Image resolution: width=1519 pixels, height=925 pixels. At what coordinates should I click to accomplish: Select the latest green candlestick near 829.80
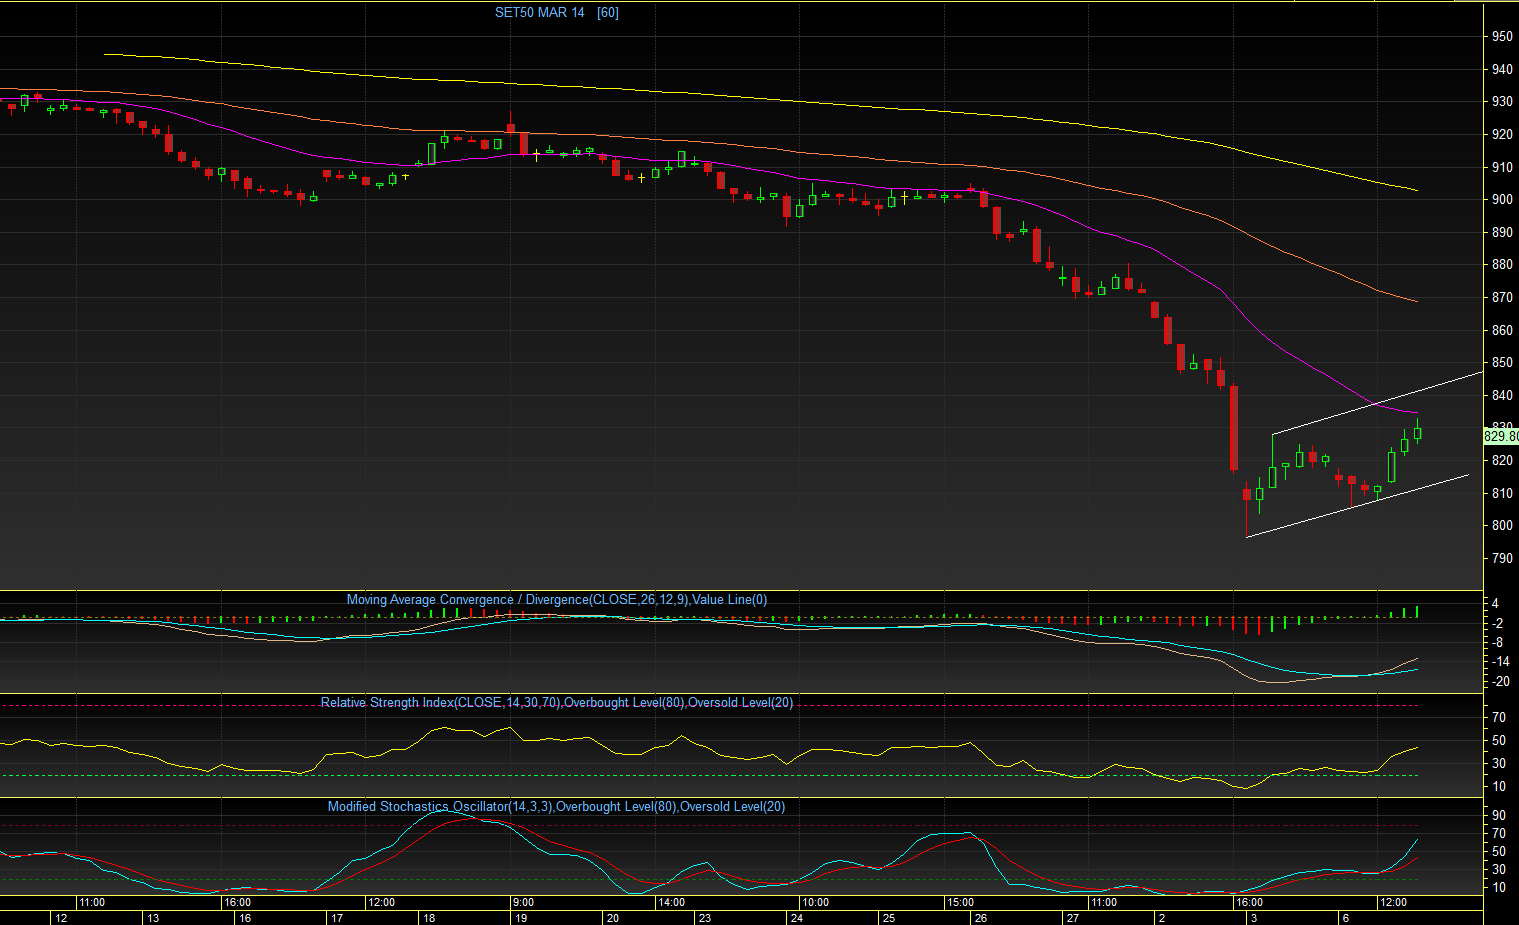coord(1418,432)
